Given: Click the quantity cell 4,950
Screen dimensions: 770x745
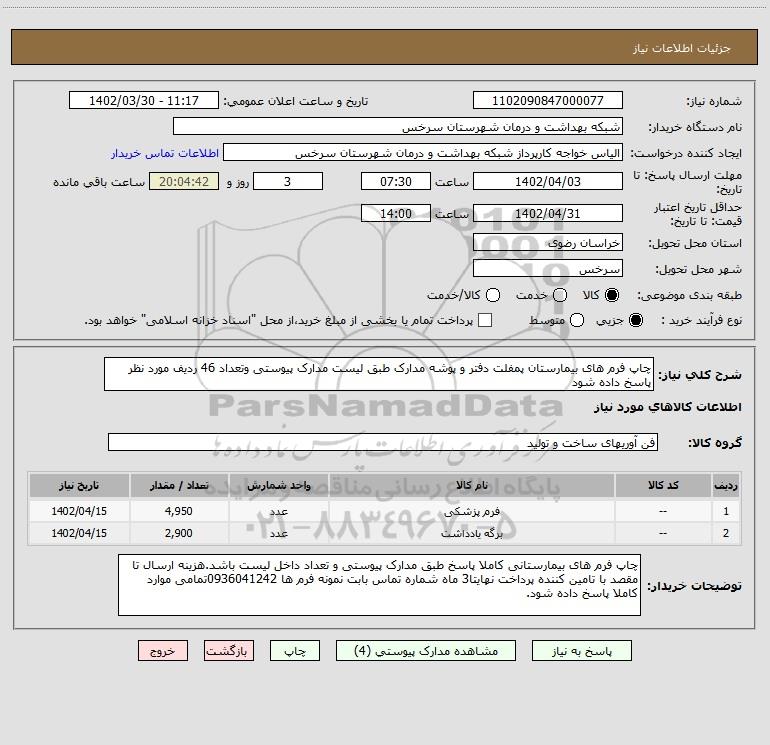Looking at the screenshot, I should pyautogui.click(x=179, y=511).
